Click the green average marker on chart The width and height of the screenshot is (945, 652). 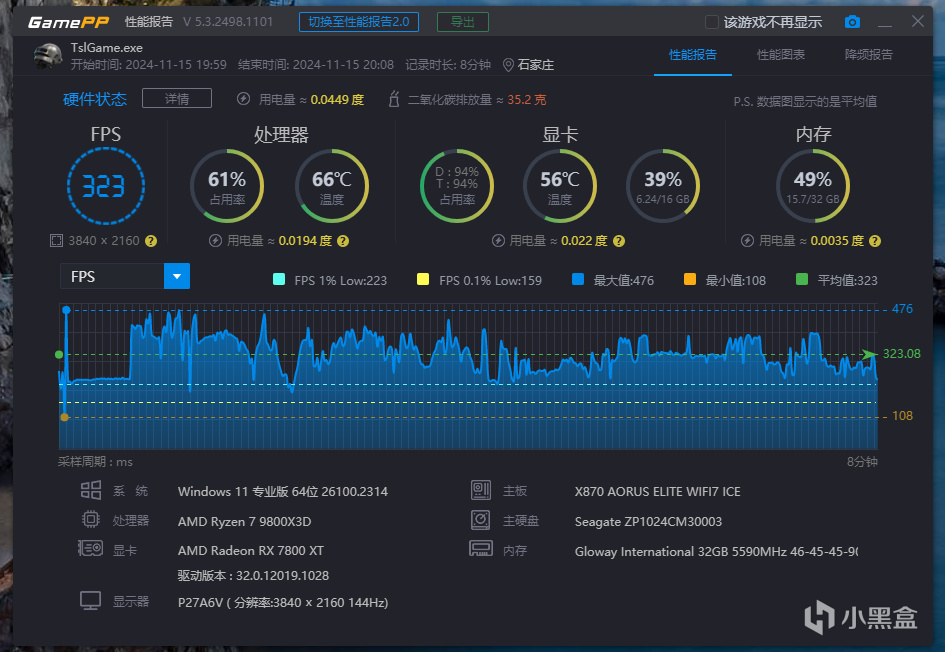point(59,354)
